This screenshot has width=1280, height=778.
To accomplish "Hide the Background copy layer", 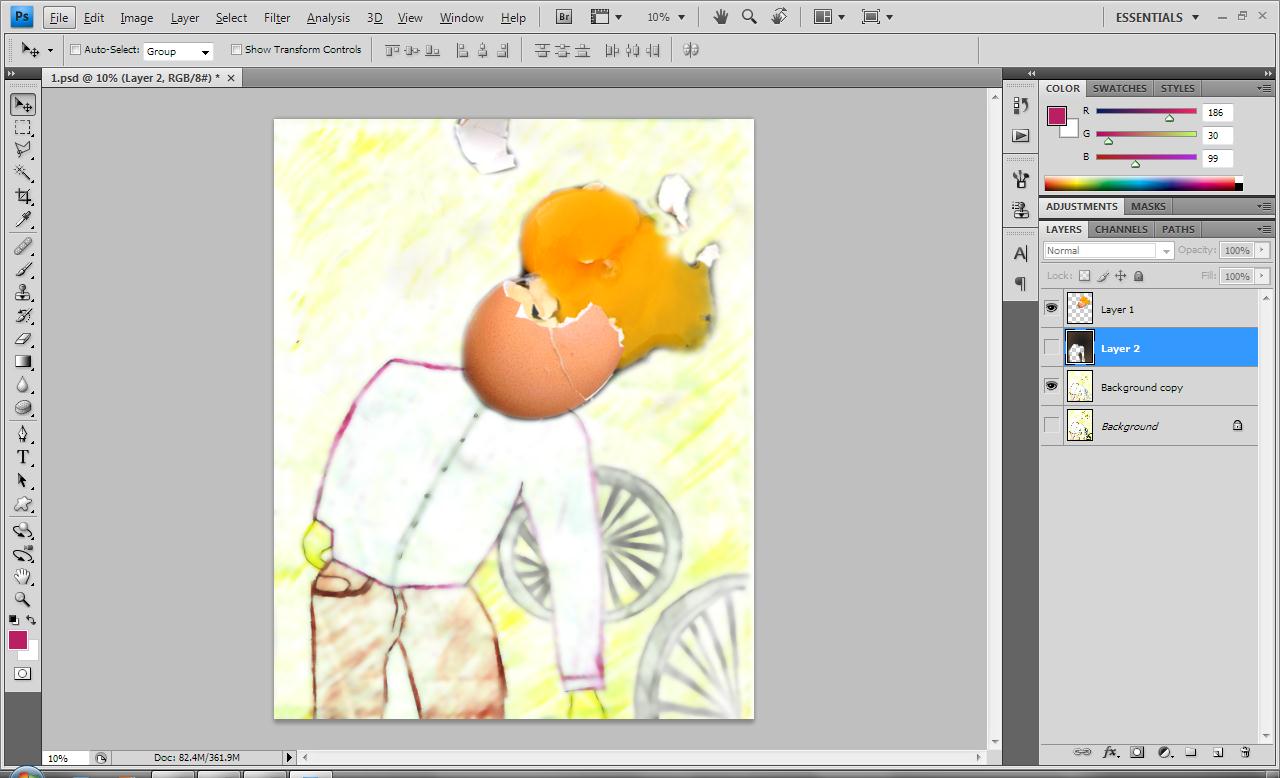I will [x=1051, y=387].
